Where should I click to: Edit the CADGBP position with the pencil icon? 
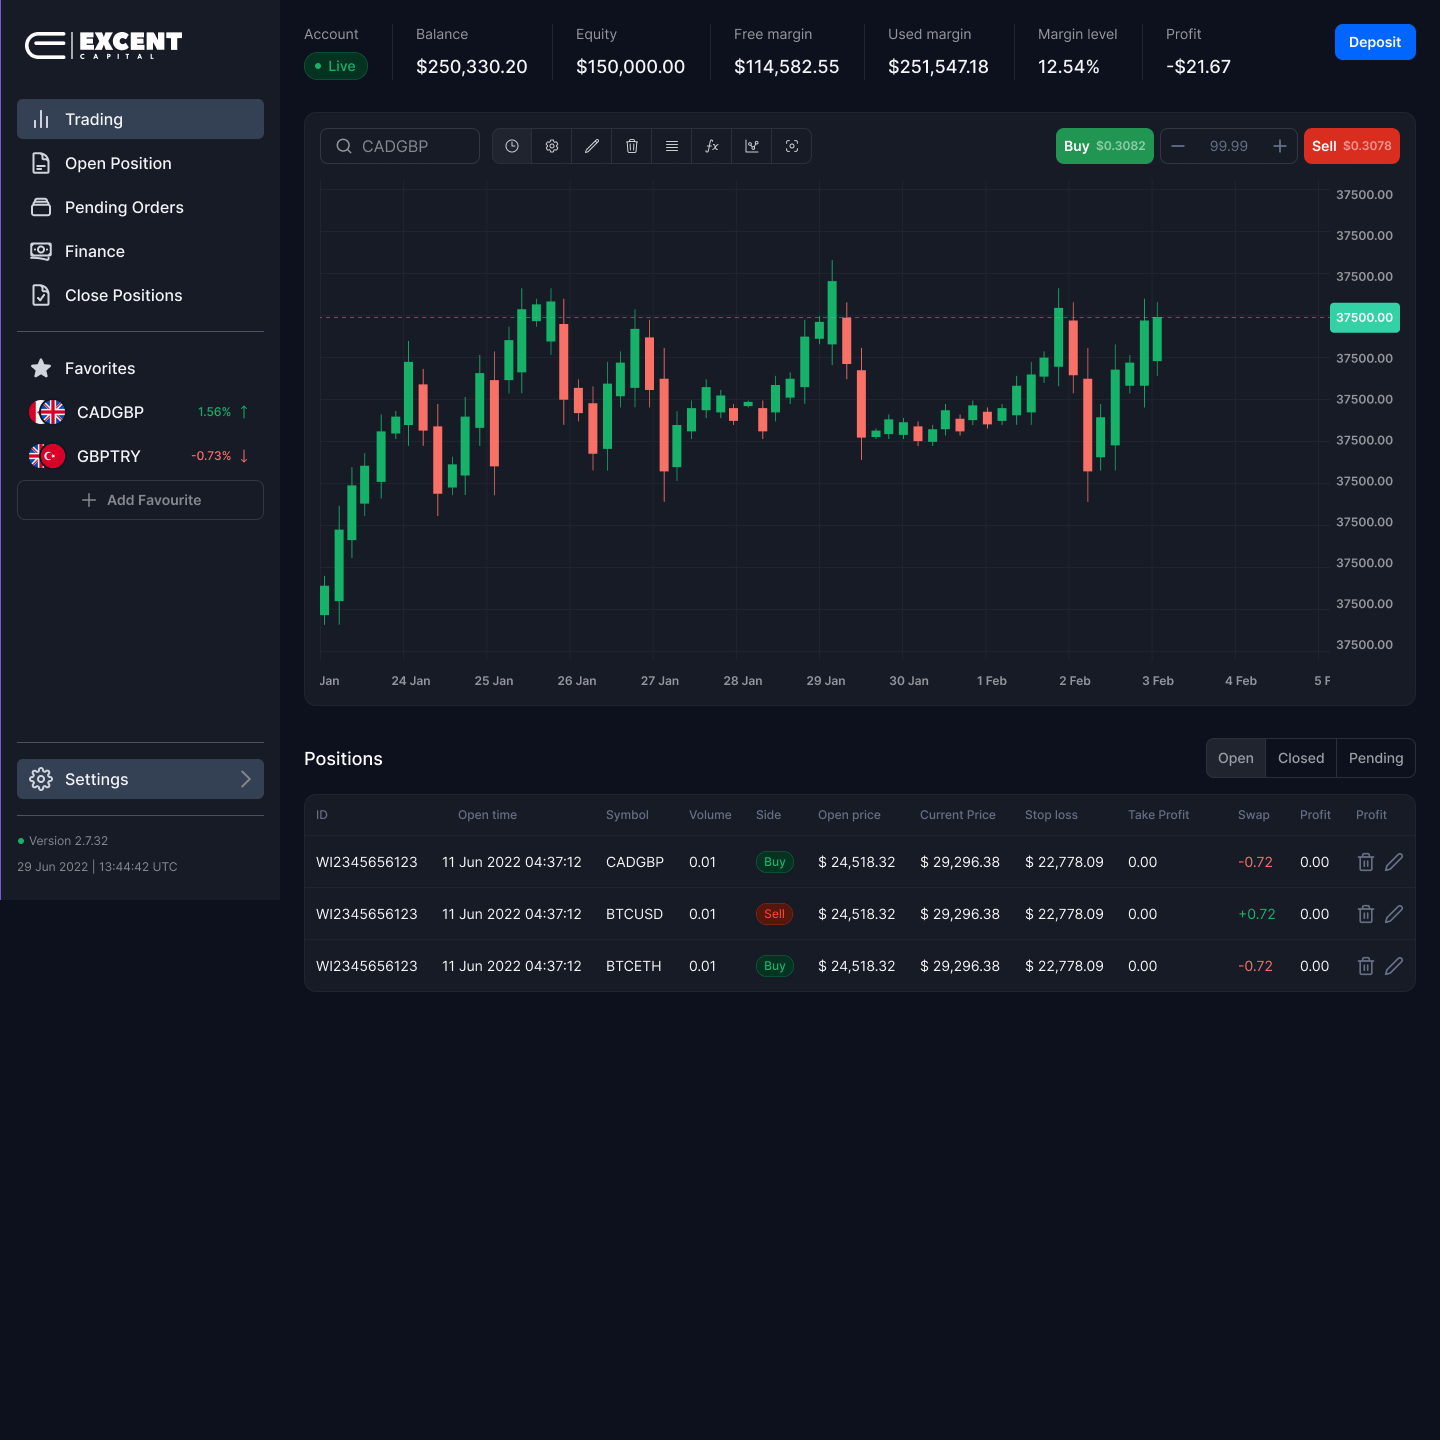[1394, 862]
